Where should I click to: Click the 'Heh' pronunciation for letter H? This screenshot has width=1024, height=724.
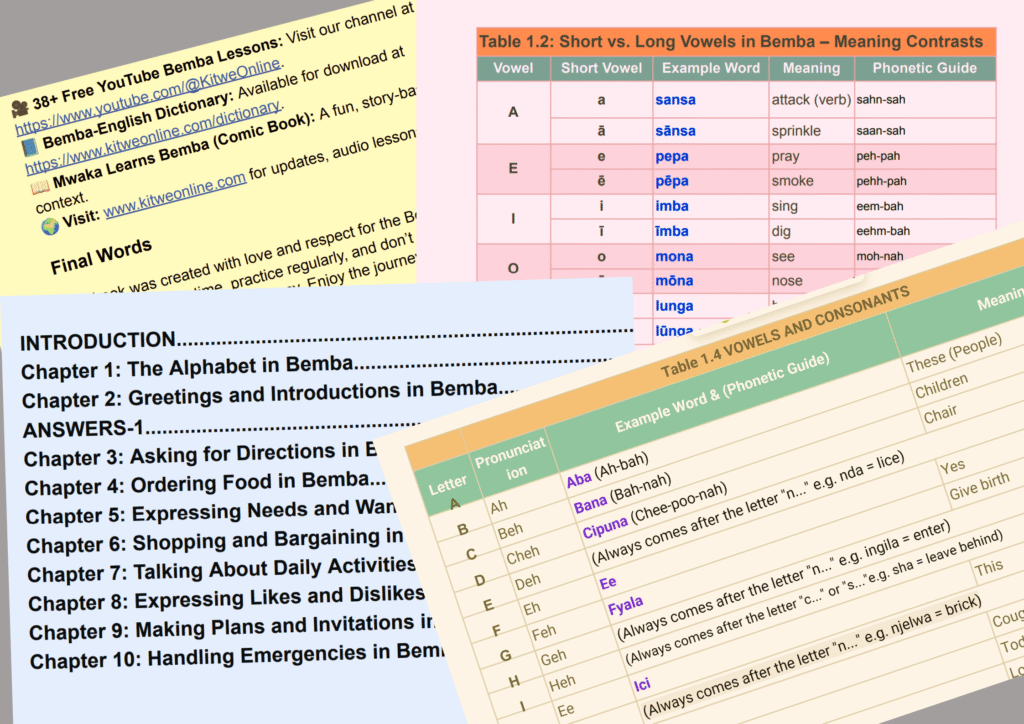click(x=562, y=684)
